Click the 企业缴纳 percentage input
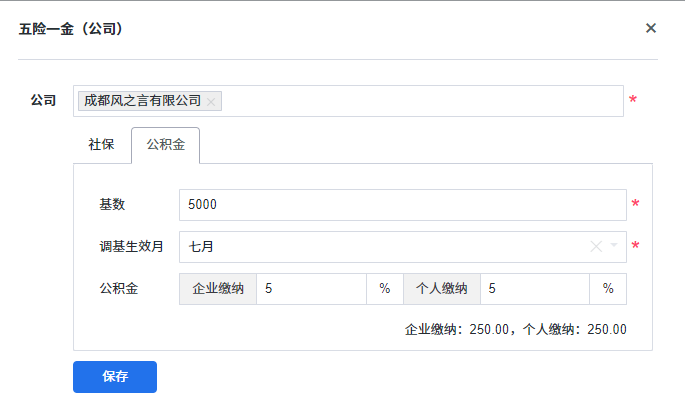Screen dimensions: 685x419 311,288
